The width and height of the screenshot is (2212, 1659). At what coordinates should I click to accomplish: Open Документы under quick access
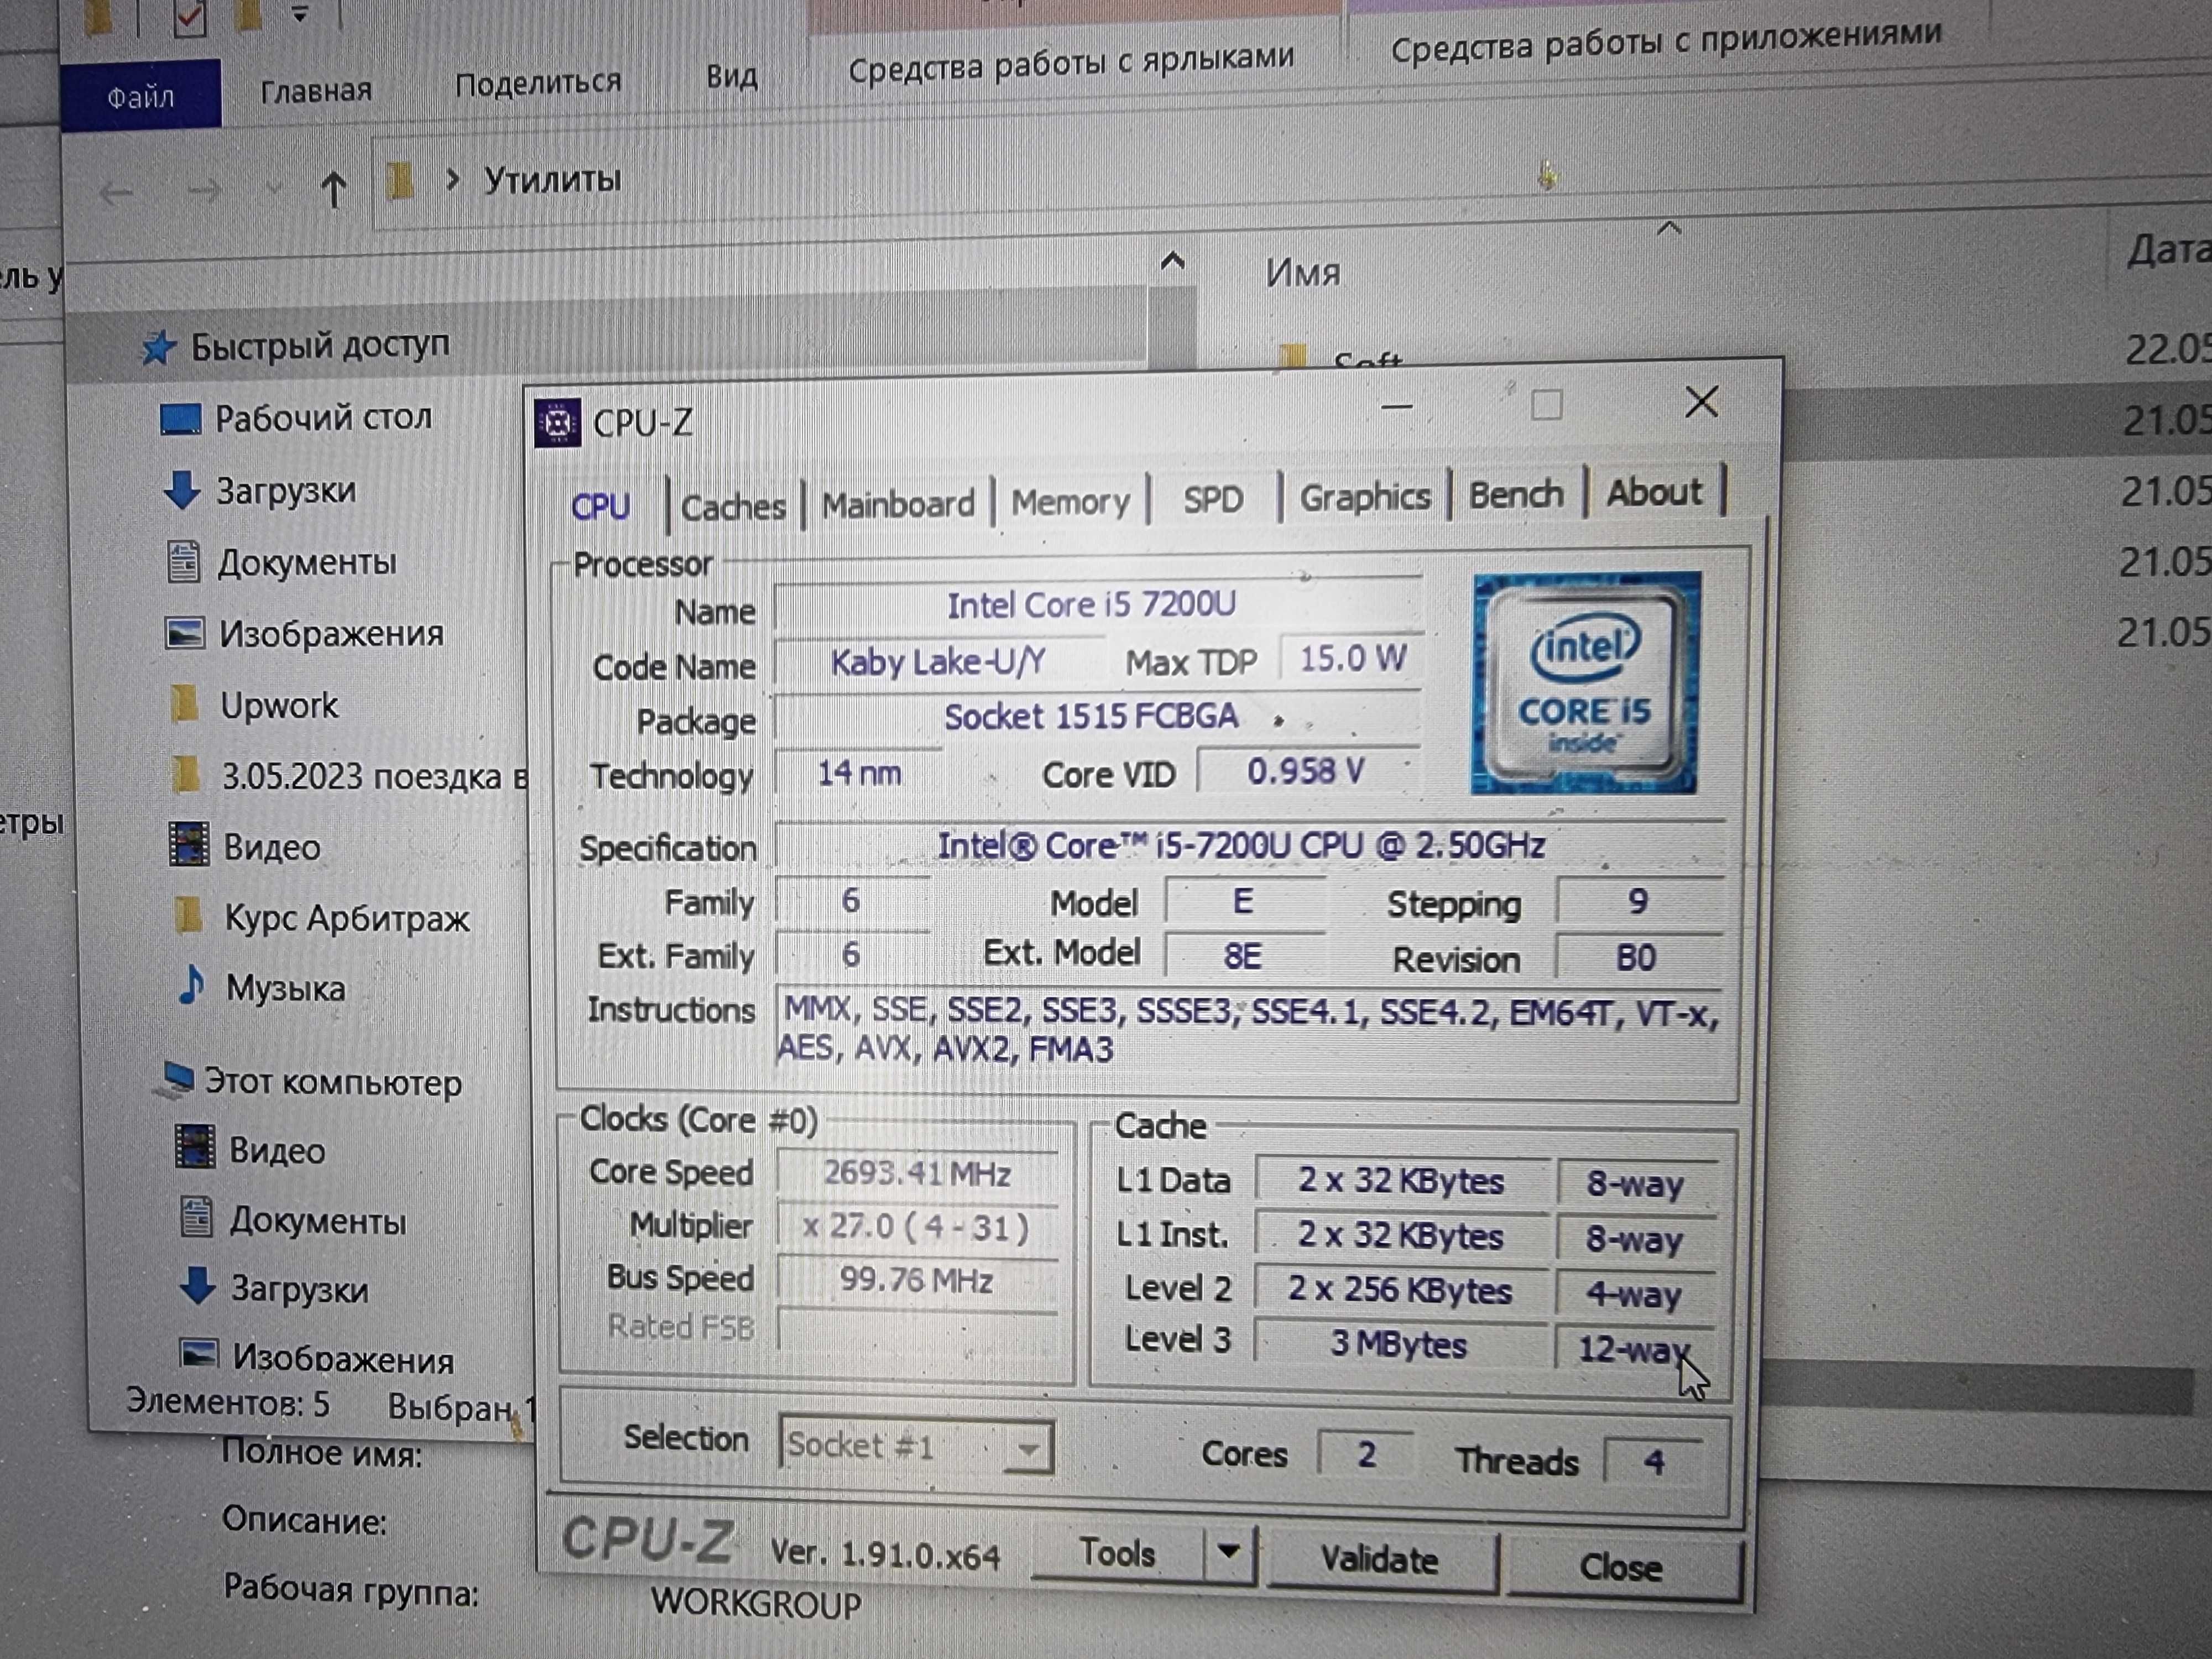click(307, 562)
